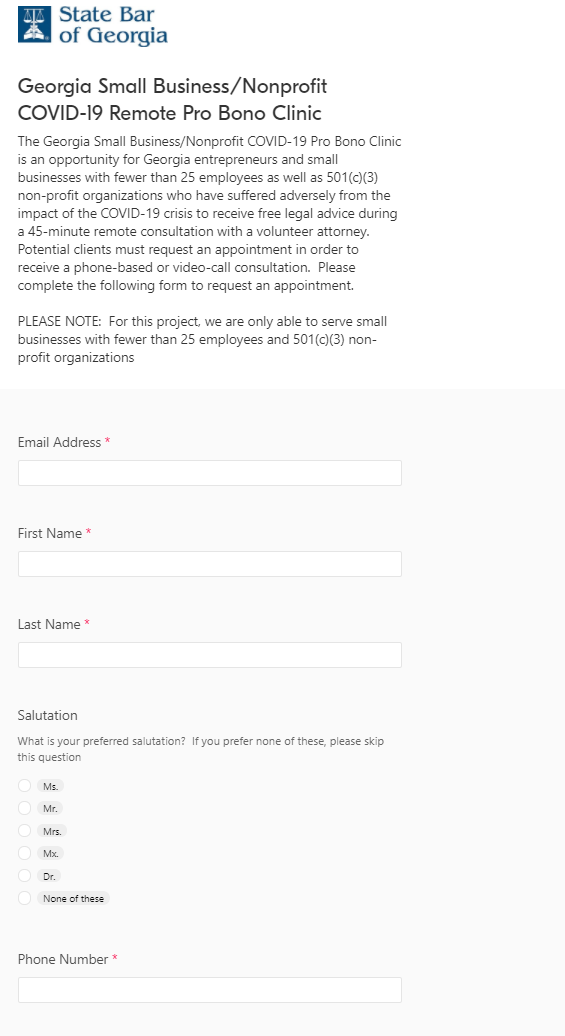The height and width of the screenshot is (1036, 565).
Task: Click the First Name field label
Action: [x=50, y=533]
